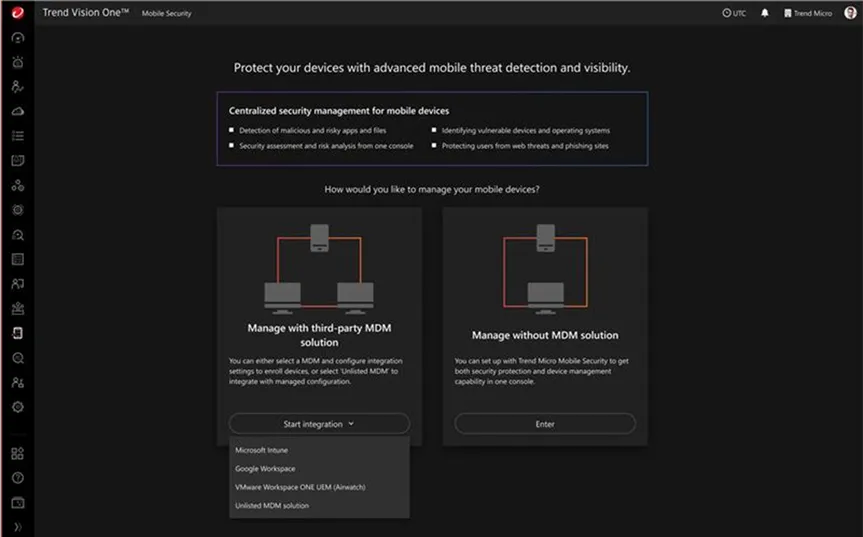Click the settings gear icon in the sidebar
Image resolution: width=863 pixels, height=537 pixels.
click(17, 407)
